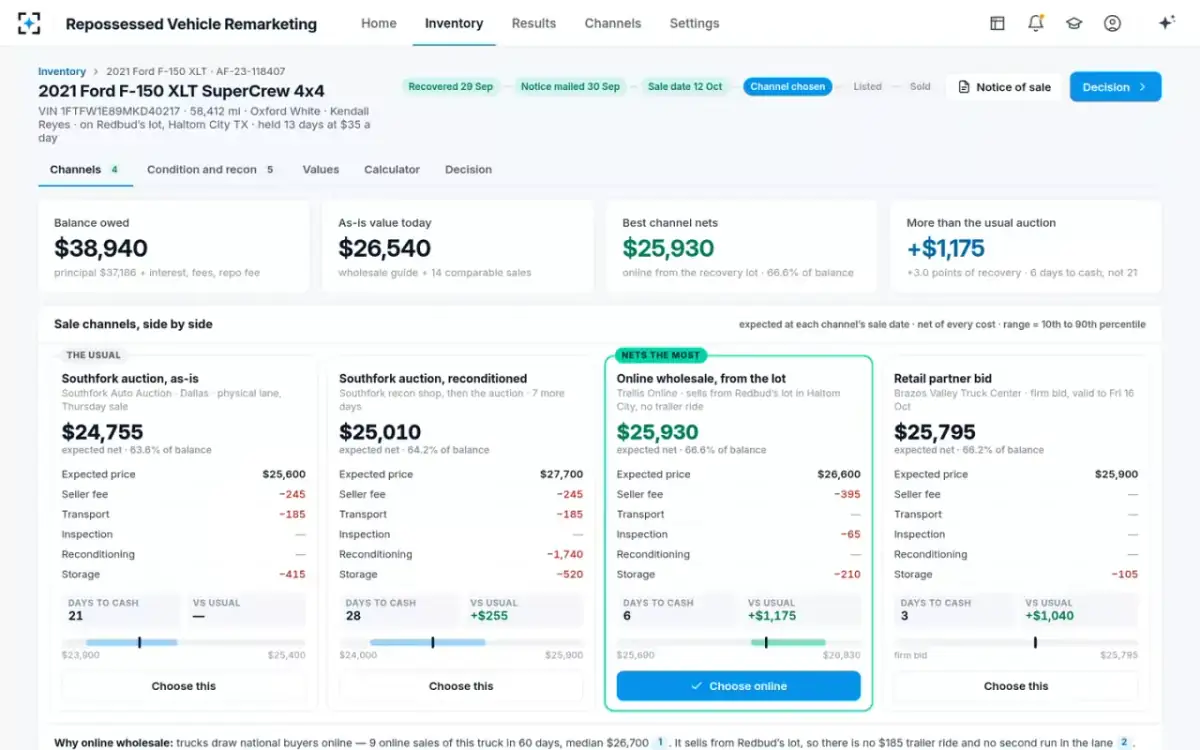Click the $25,010 expected net
This screenshot has width=1200, height=750.
pyautogui.click(x=380, y=432)
